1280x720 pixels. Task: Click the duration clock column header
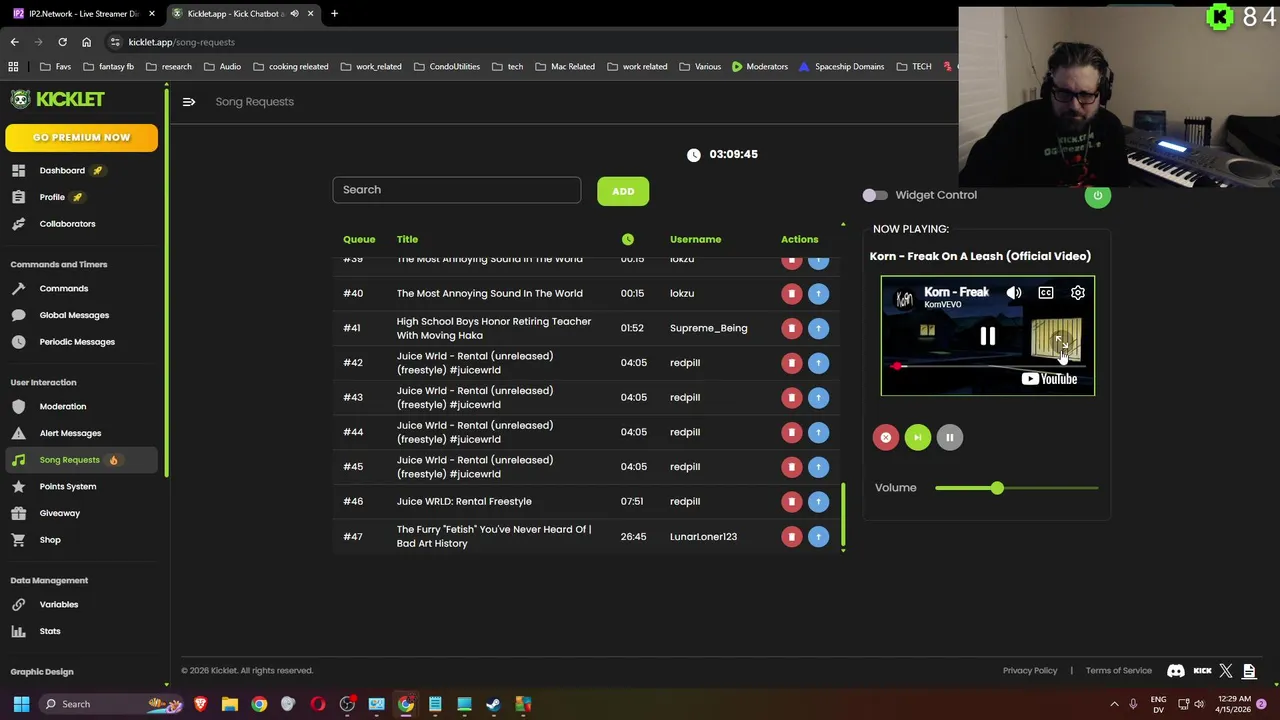(627, 239)
